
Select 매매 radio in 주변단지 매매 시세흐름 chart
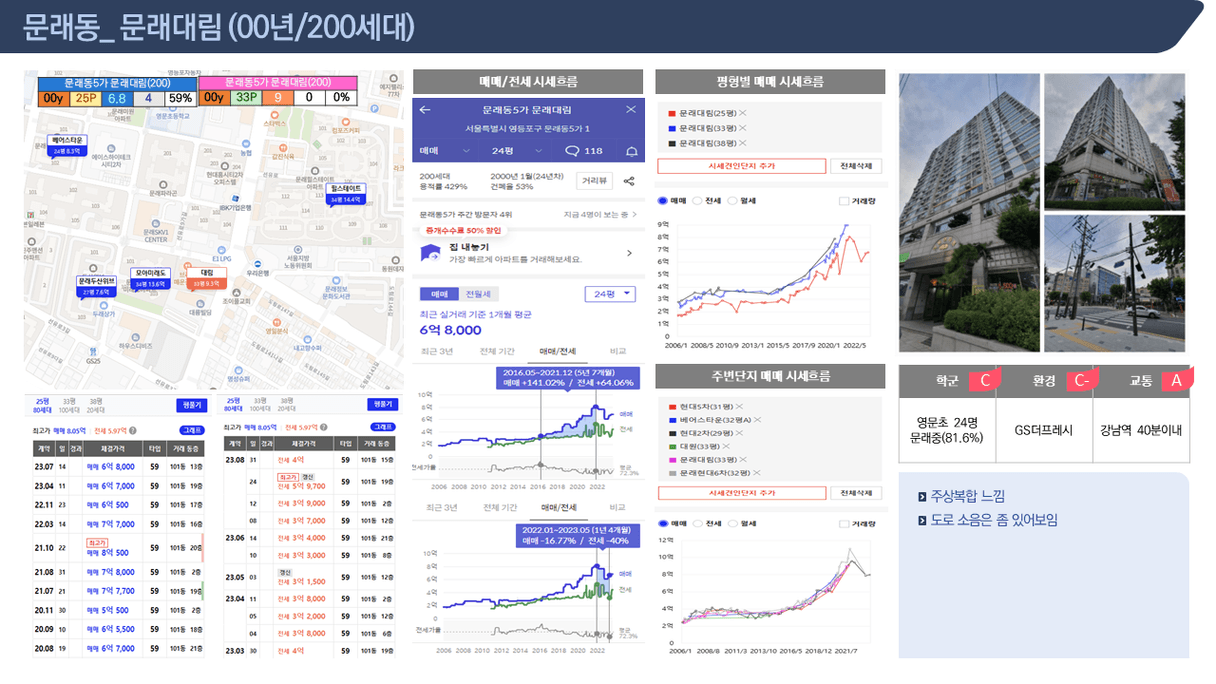pyautogui.click(x=663, y=523)
